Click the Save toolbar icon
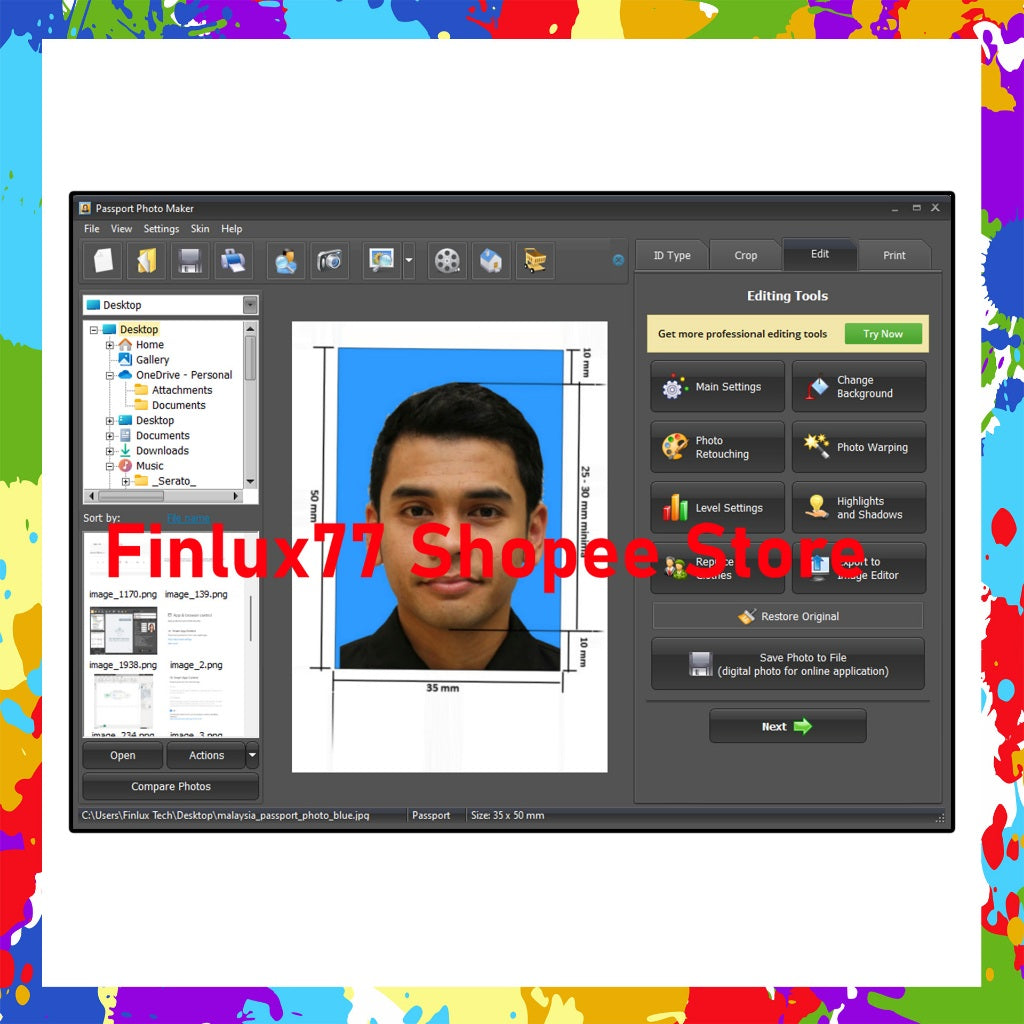 (189, 260)
